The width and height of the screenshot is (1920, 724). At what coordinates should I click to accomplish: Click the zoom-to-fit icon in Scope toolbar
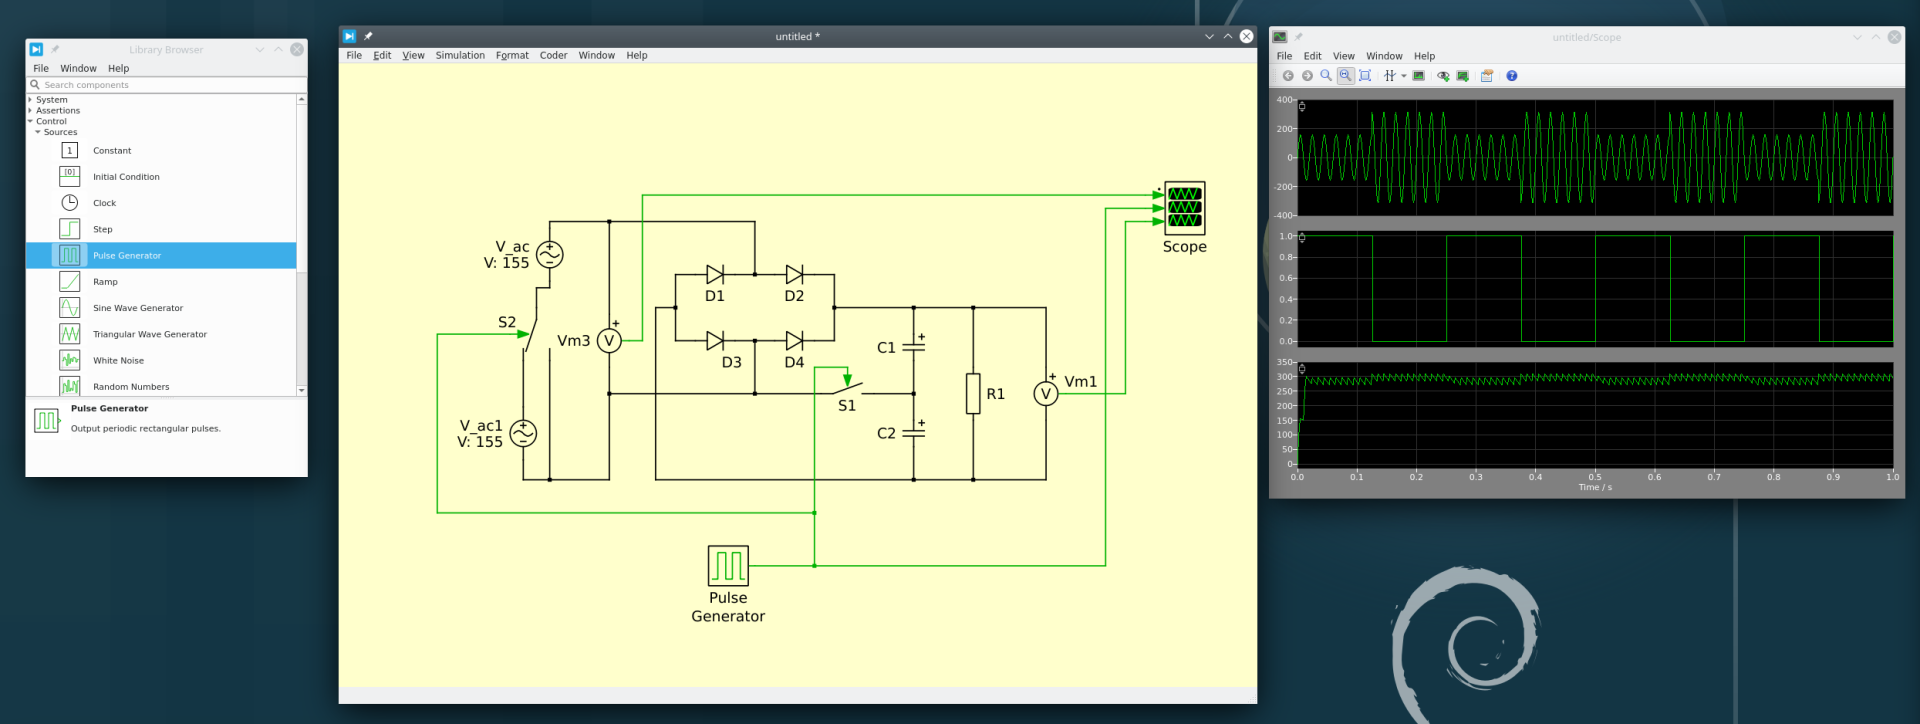[1365, 76]
